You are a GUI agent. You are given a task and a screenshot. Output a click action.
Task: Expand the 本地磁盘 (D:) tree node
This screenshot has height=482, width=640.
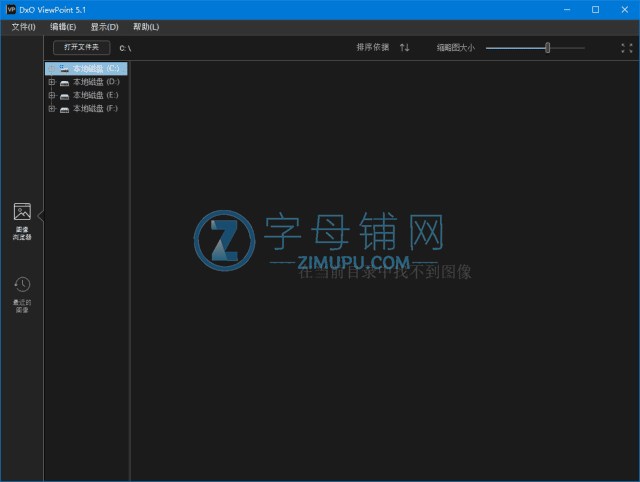(x=51, y=82)
